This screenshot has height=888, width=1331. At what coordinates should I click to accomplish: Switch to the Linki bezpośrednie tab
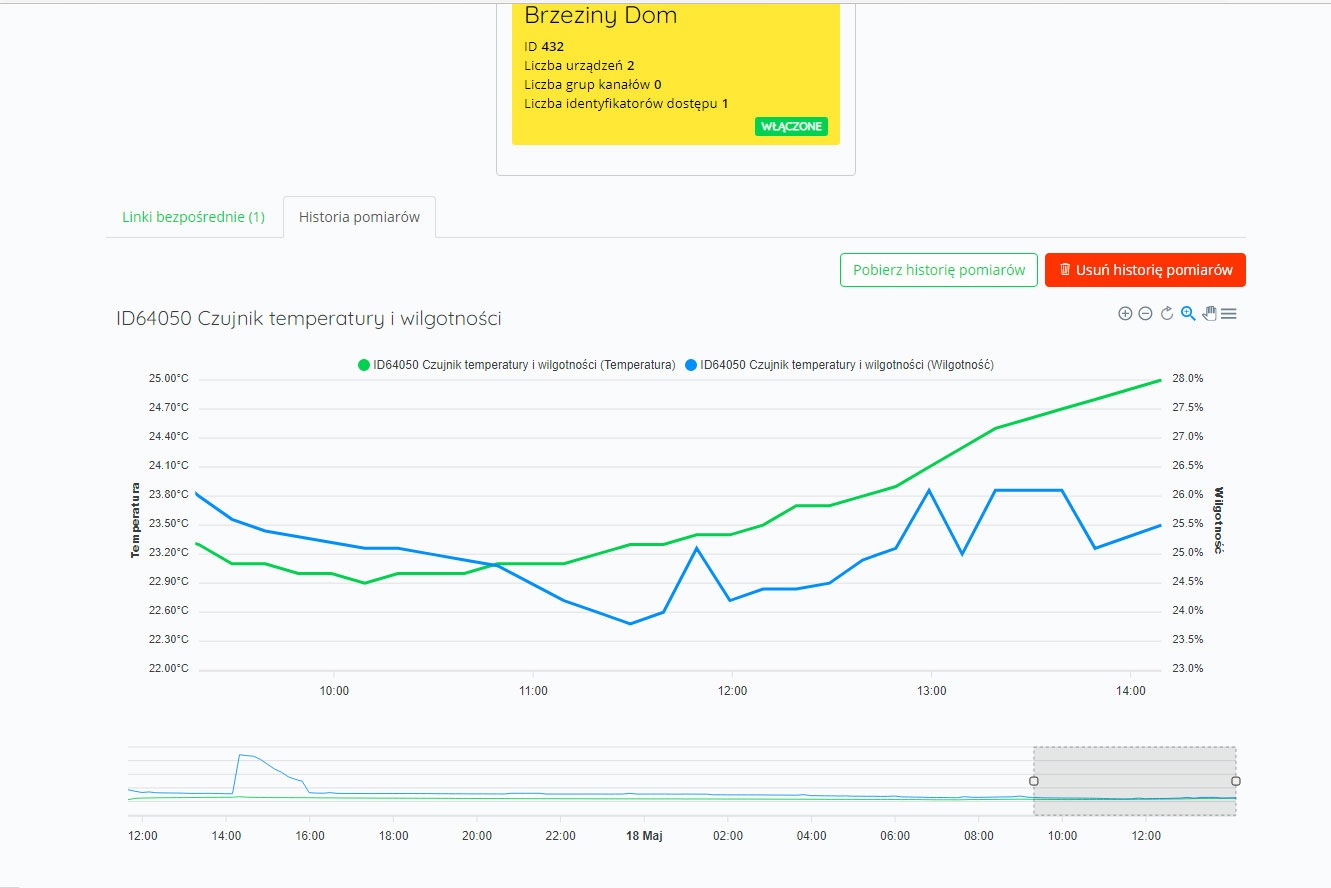tap(193, 217)
